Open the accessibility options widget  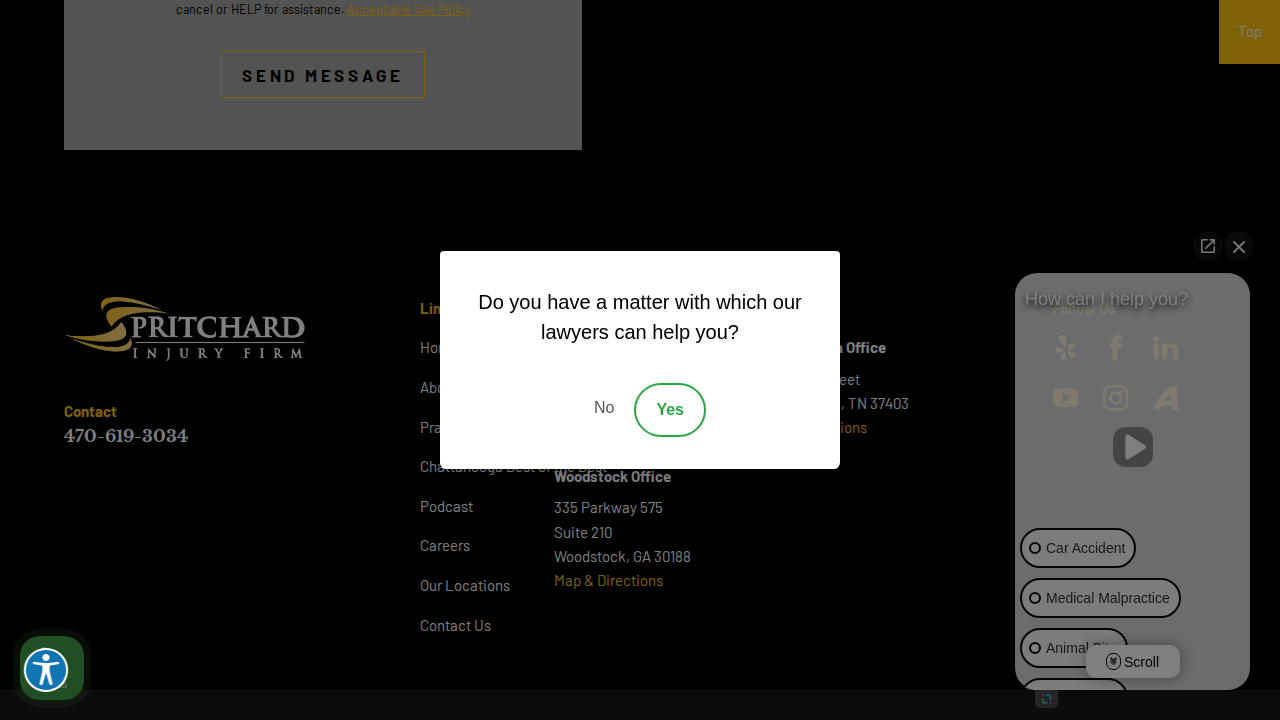[46, 669]
